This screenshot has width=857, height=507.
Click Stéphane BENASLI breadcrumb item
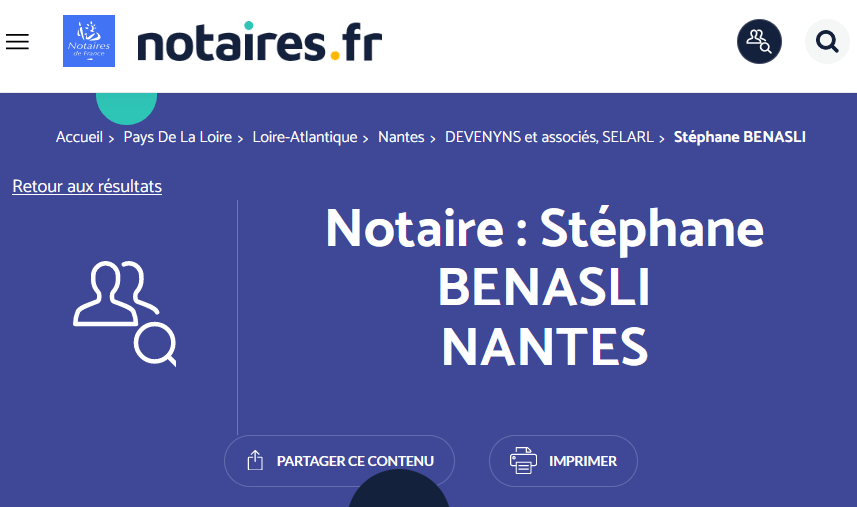coord(739,137)
